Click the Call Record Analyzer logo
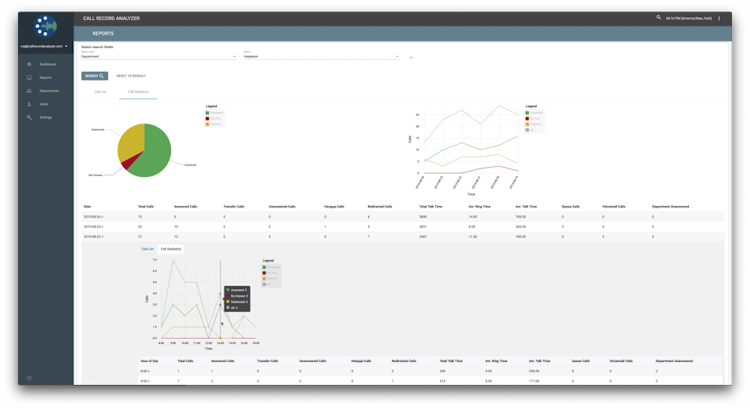 [45, 26]
